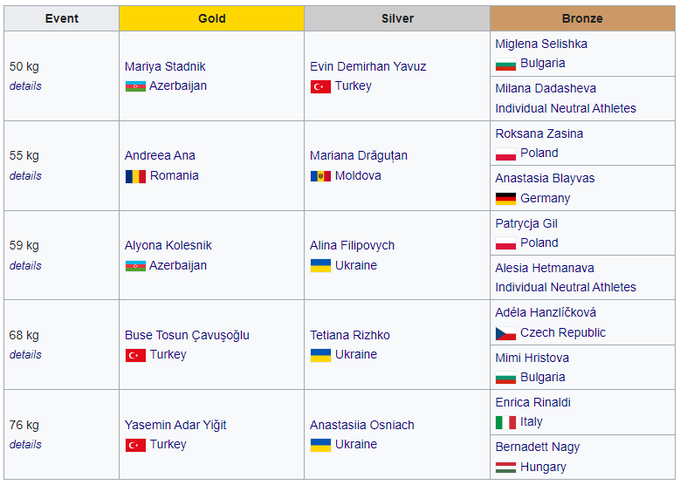The image size is (680, 485).
Task: Click Bulgaria flag under Miglena Selishka
Action: point(505,64)
